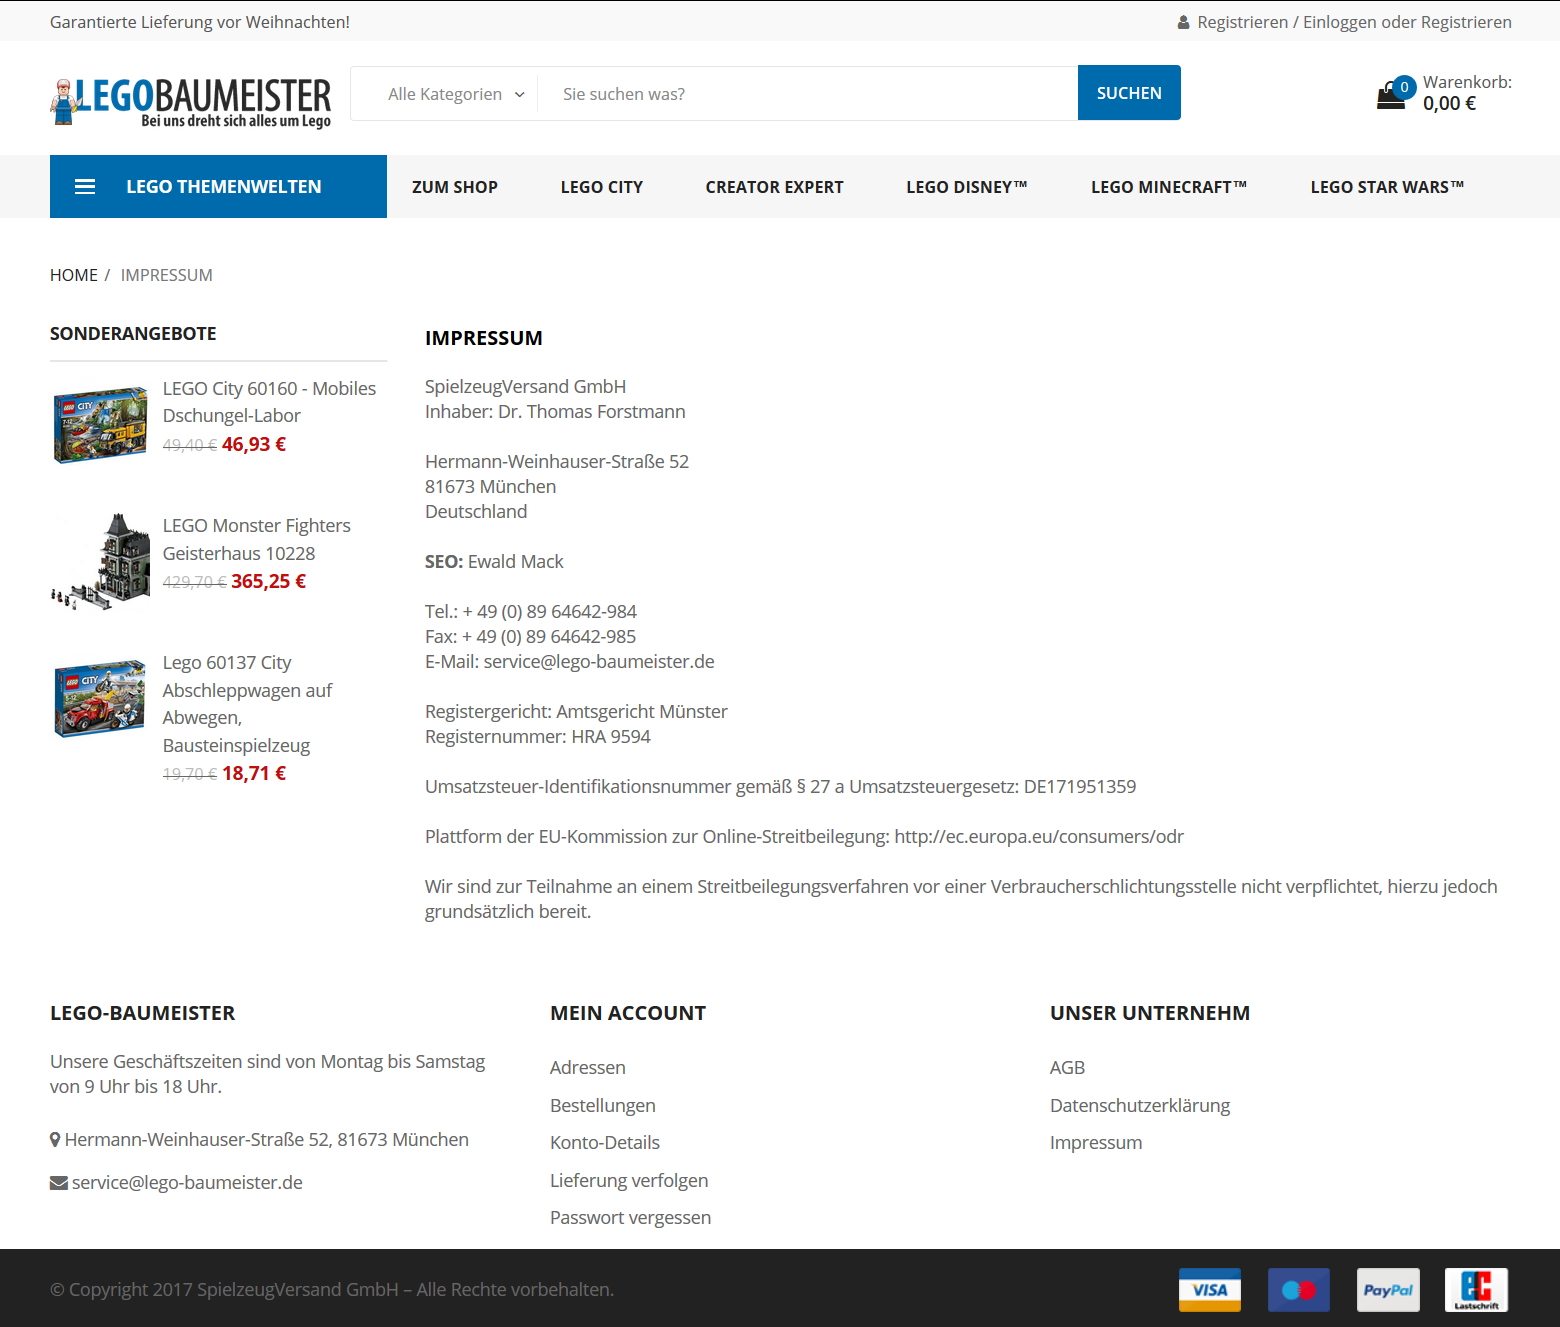Image resolution: width=1560 pixels, height=1327 pixels.
Task: Click the price 365,25 €
Action: (x=269, y=582)
